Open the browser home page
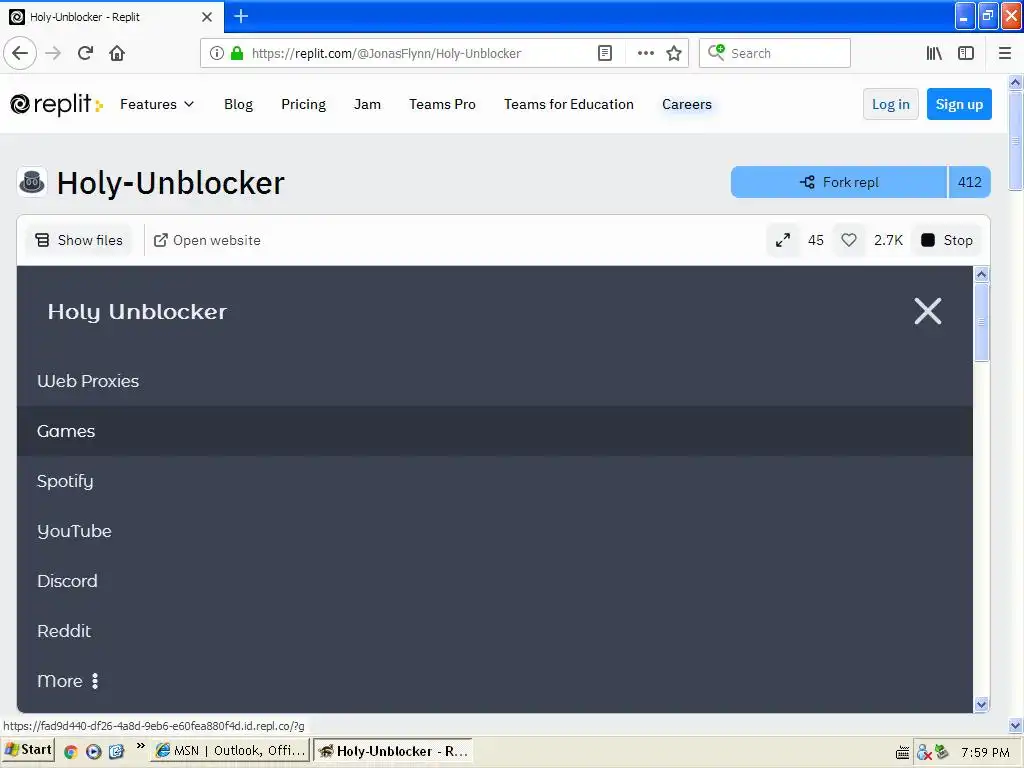 [117, 53]
